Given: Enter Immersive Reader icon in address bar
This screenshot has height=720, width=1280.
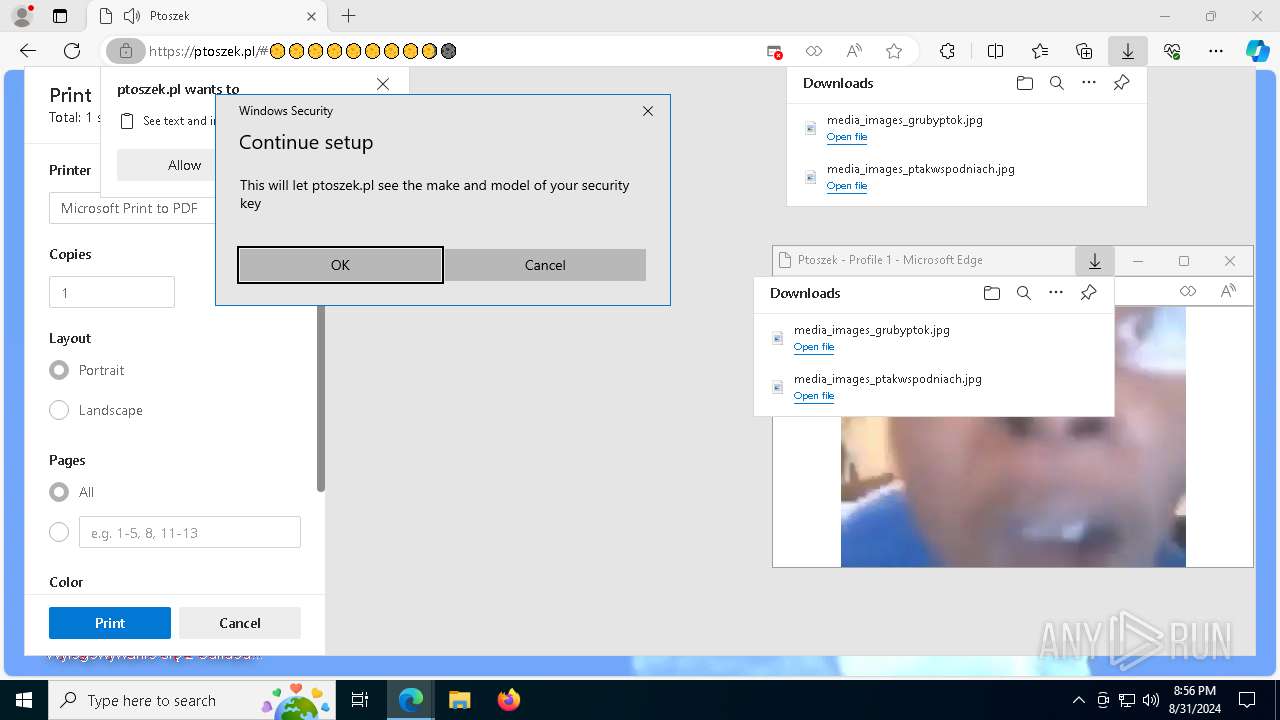Looking at the screenshot, I should pos(814,51).
